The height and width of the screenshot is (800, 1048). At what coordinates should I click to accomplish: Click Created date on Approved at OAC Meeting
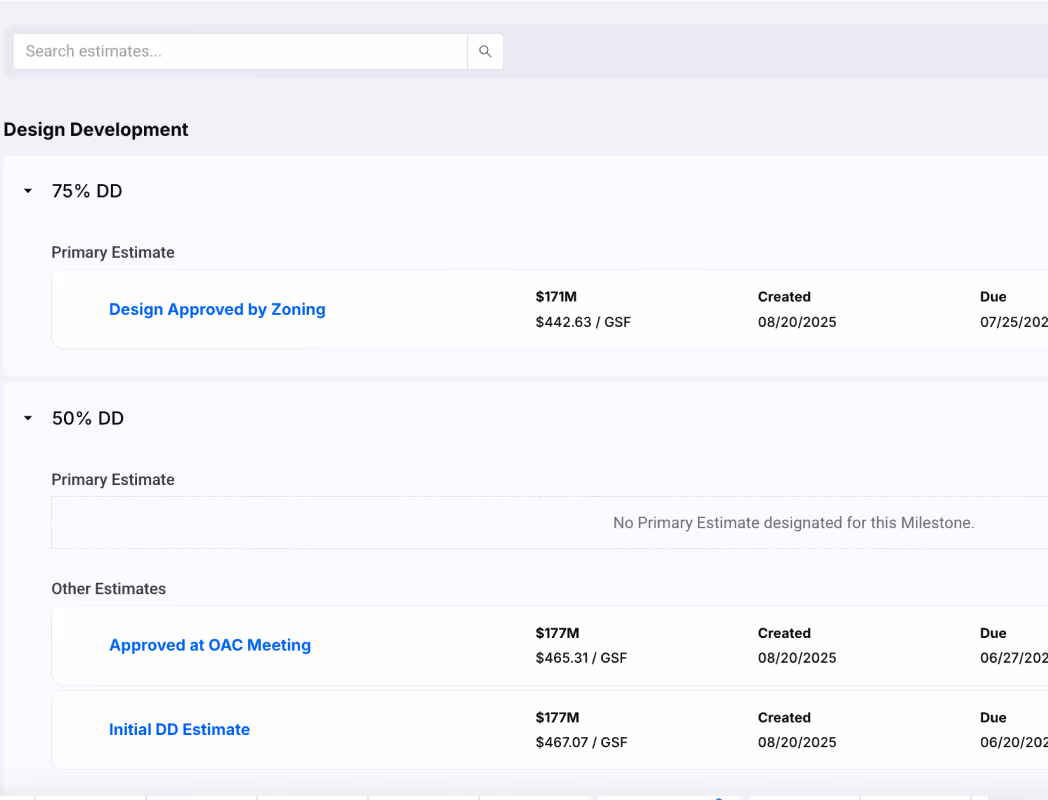[x=797, y=658]
